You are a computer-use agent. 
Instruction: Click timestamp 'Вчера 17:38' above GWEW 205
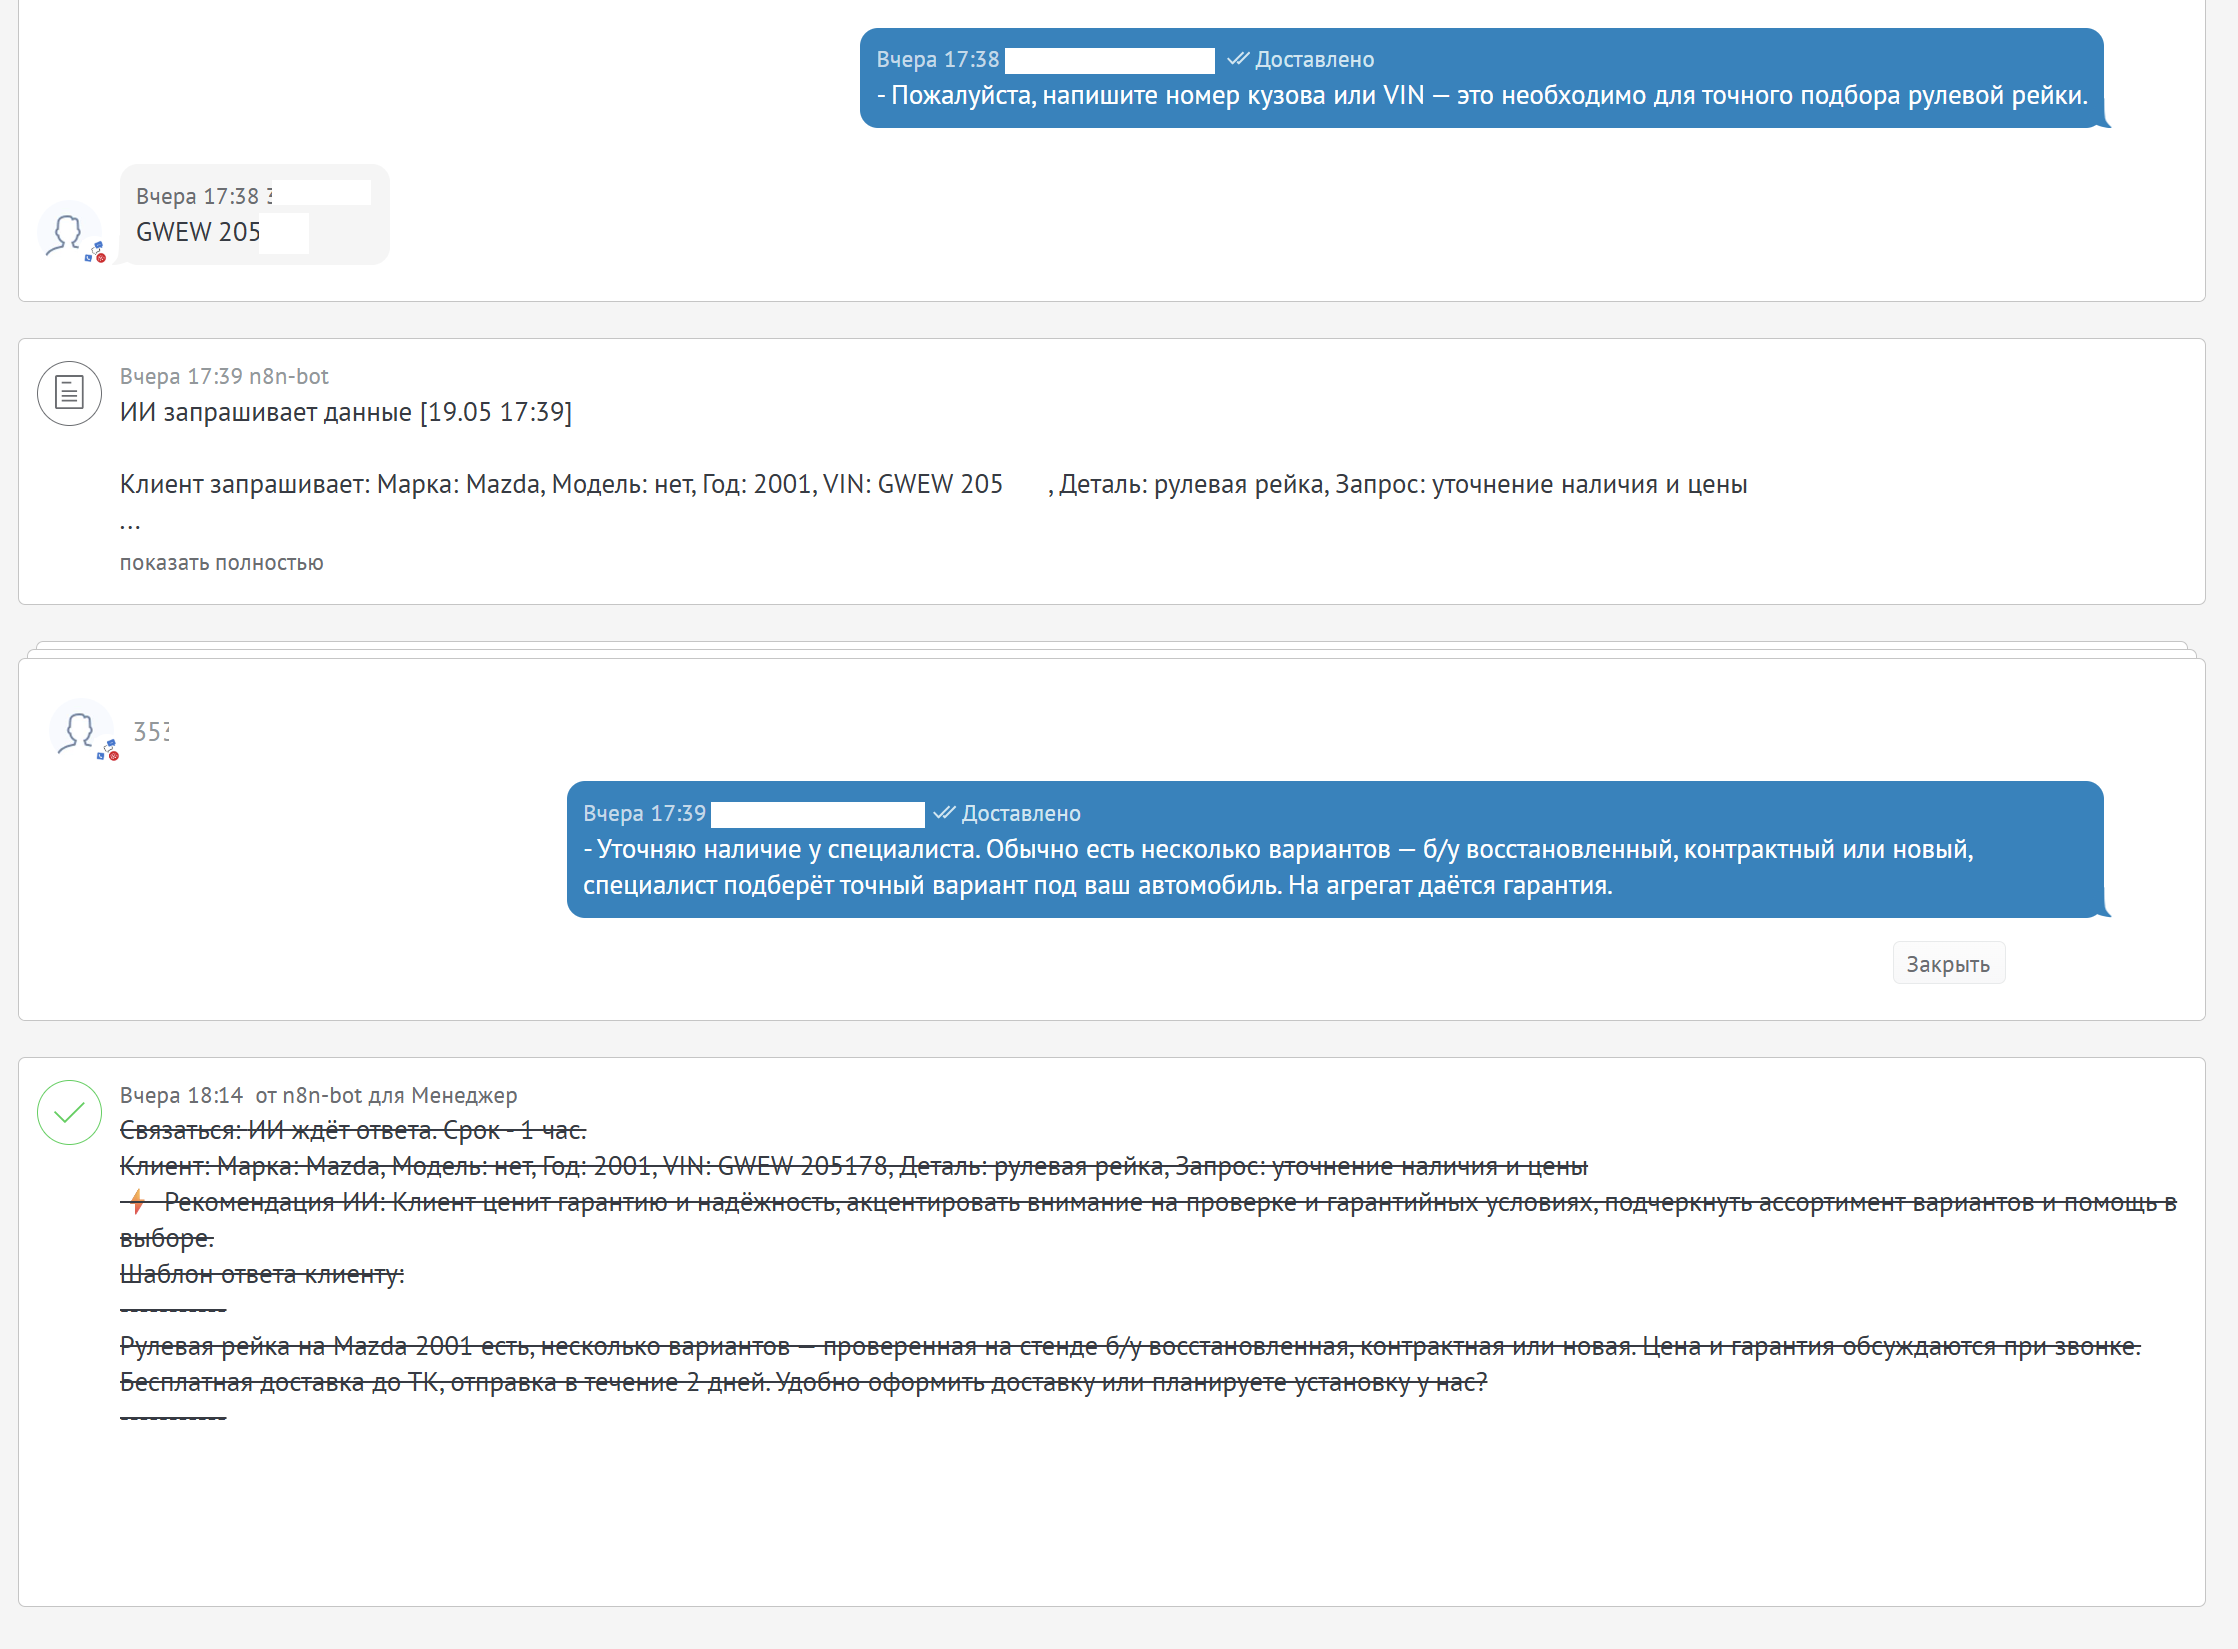197,196
